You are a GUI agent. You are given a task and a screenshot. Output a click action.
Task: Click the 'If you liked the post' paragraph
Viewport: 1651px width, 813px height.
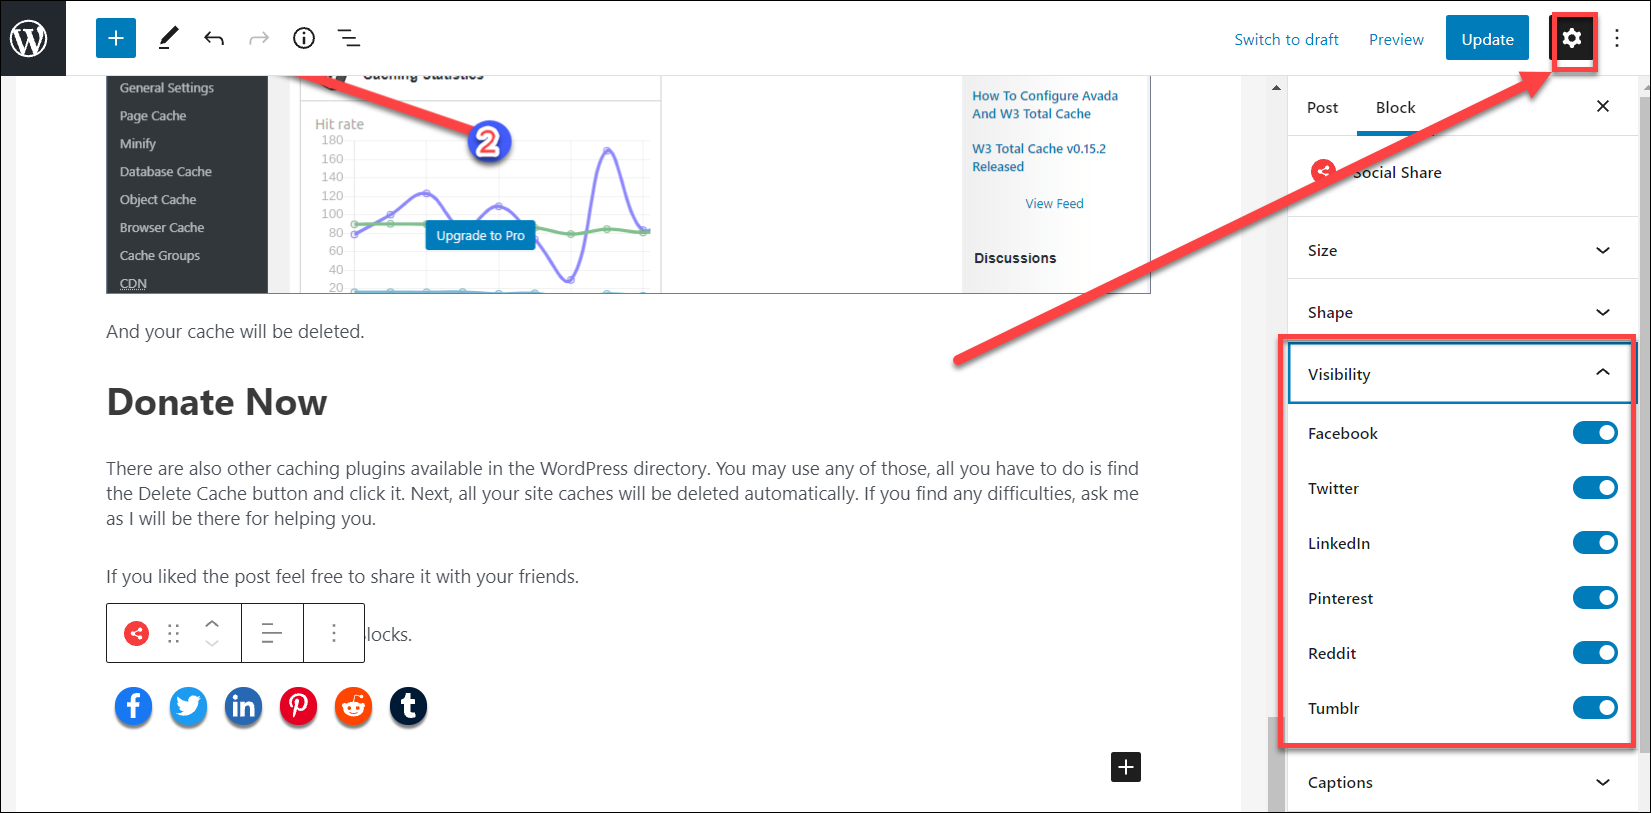pyautogui.click(x=343, y=576)
